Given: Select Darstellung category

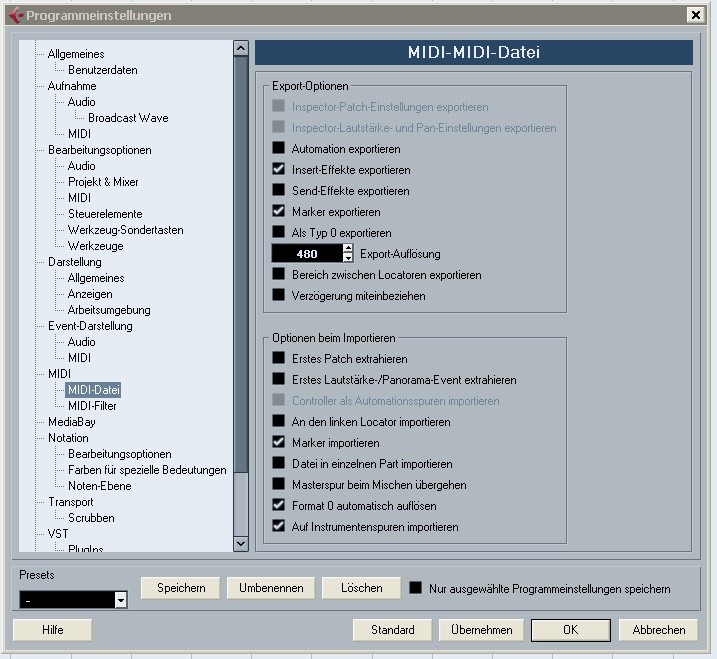Looking at the screenshot, I should [x=75, y=262].
